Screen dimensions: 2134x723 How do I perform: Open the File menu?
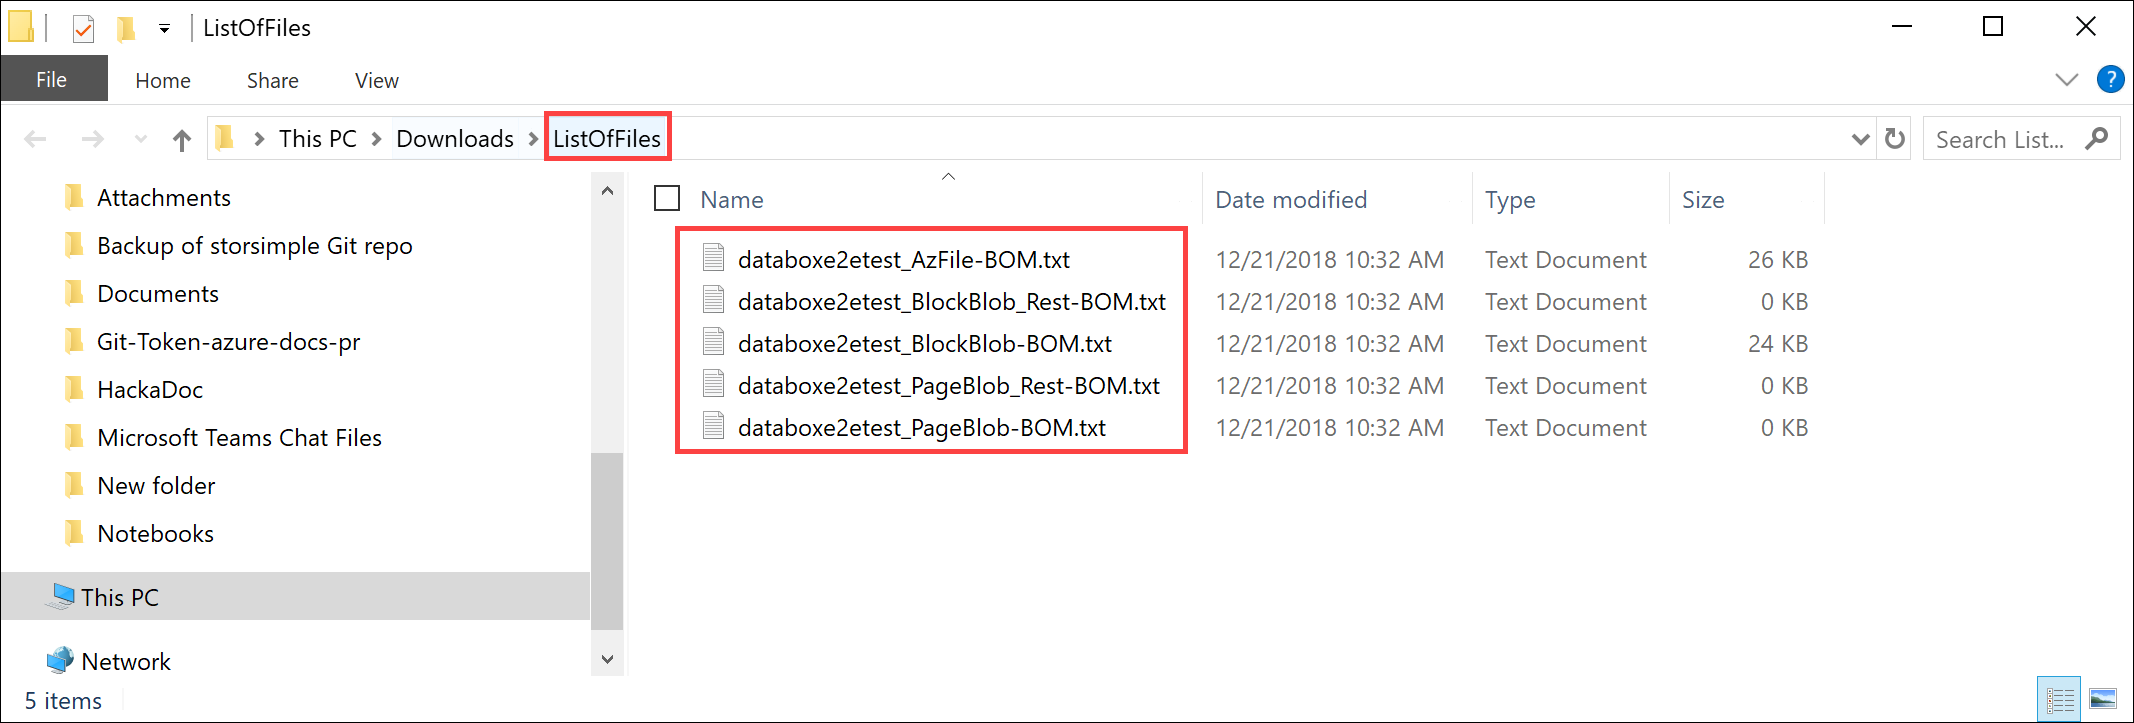click(x=52, y=79)
